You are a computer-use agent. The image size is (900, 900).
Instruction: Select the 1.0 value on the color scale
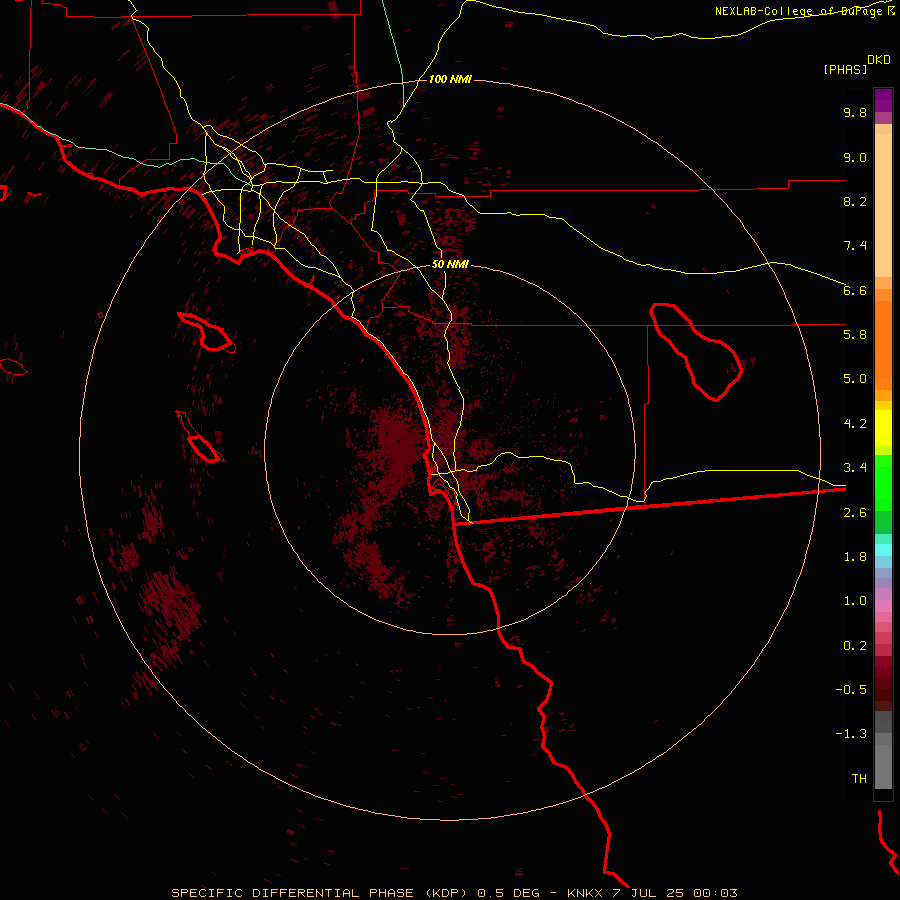[855, 601]
